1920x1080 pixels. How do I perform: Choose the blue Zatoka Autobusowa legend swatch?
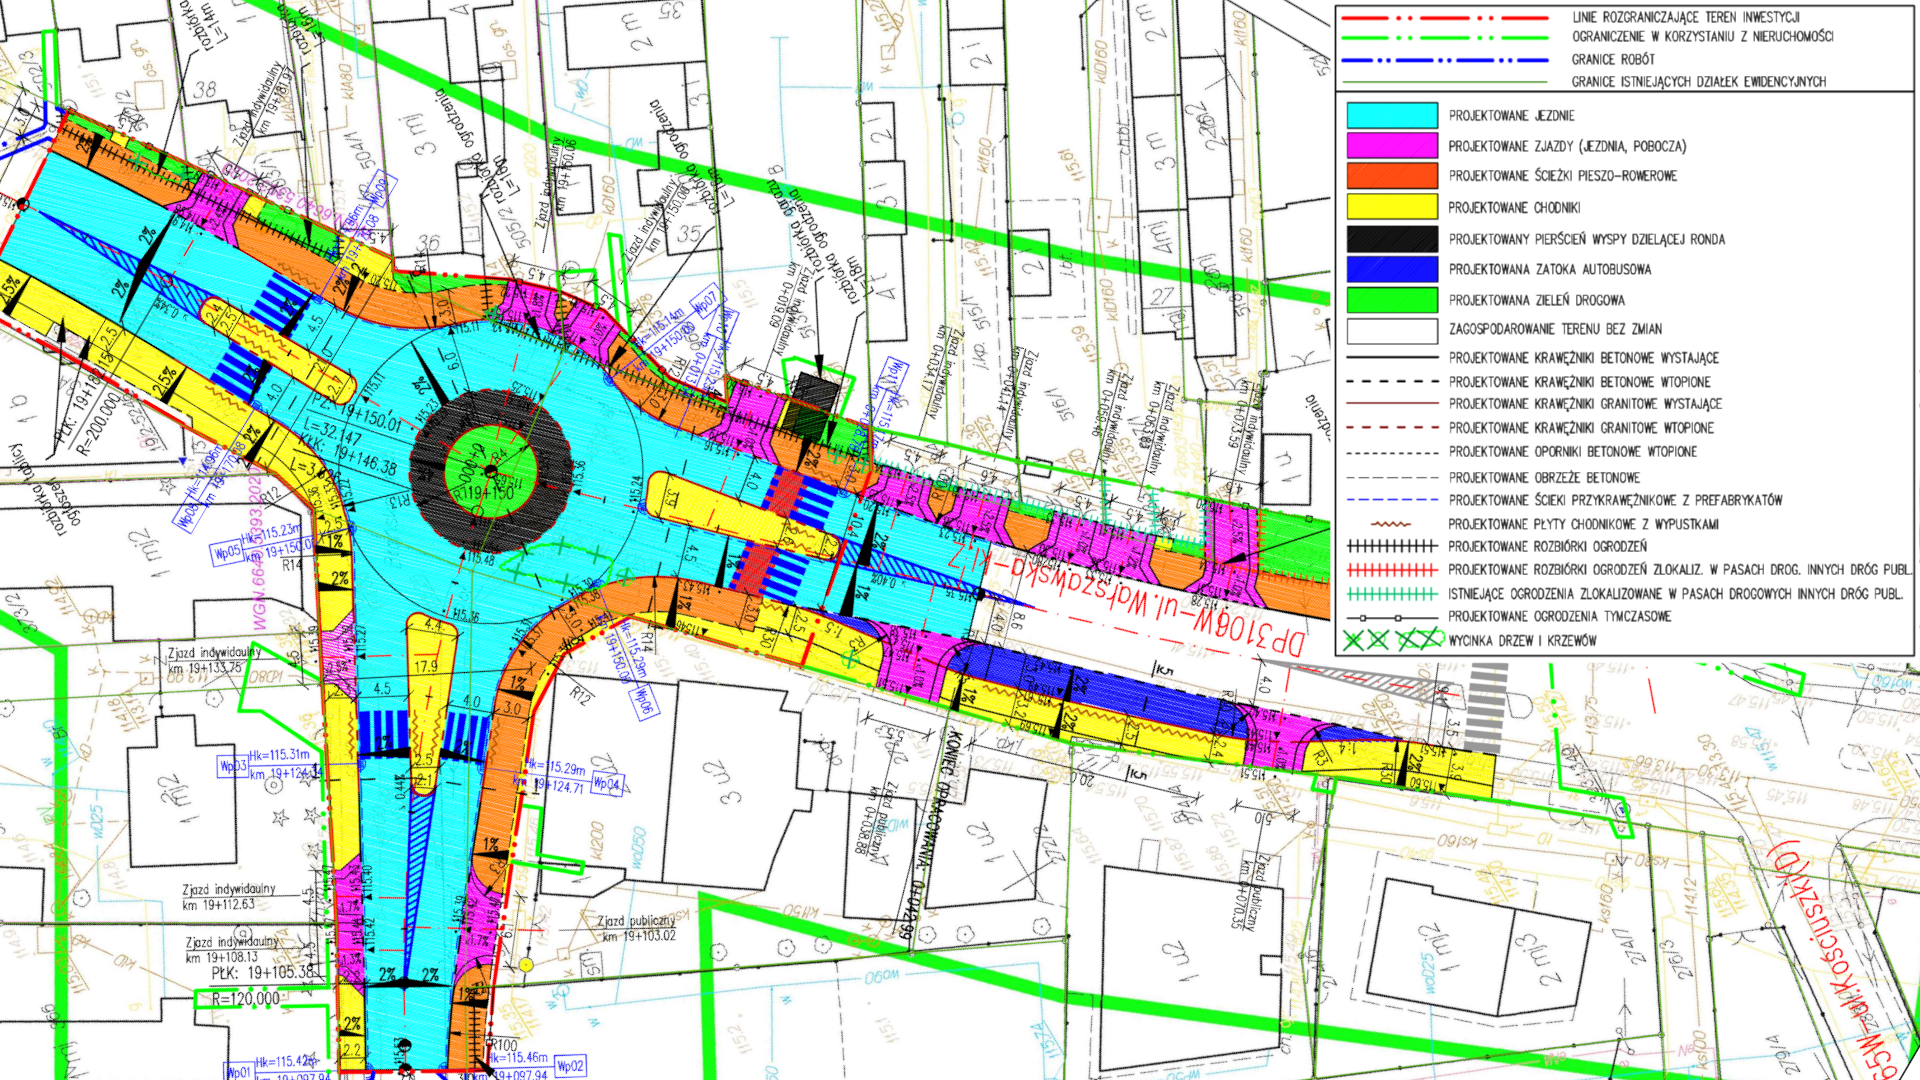1391,269
